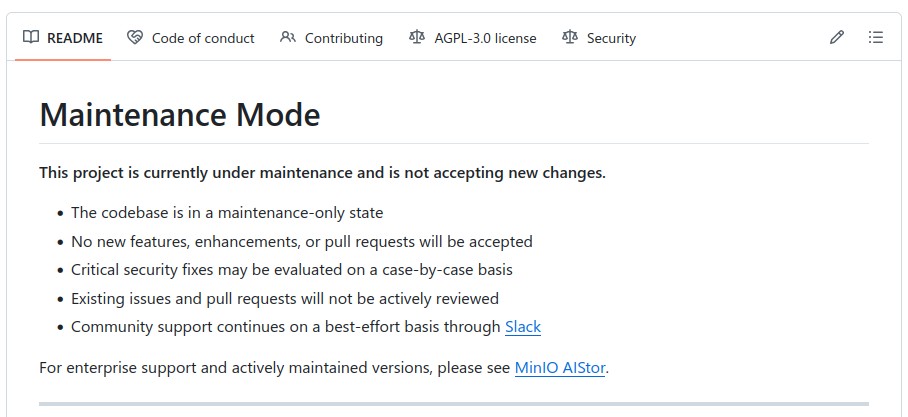Edit the README with the pencil icon
The height and width of the screenshot is (417, 908).
[x=837, y=38]
